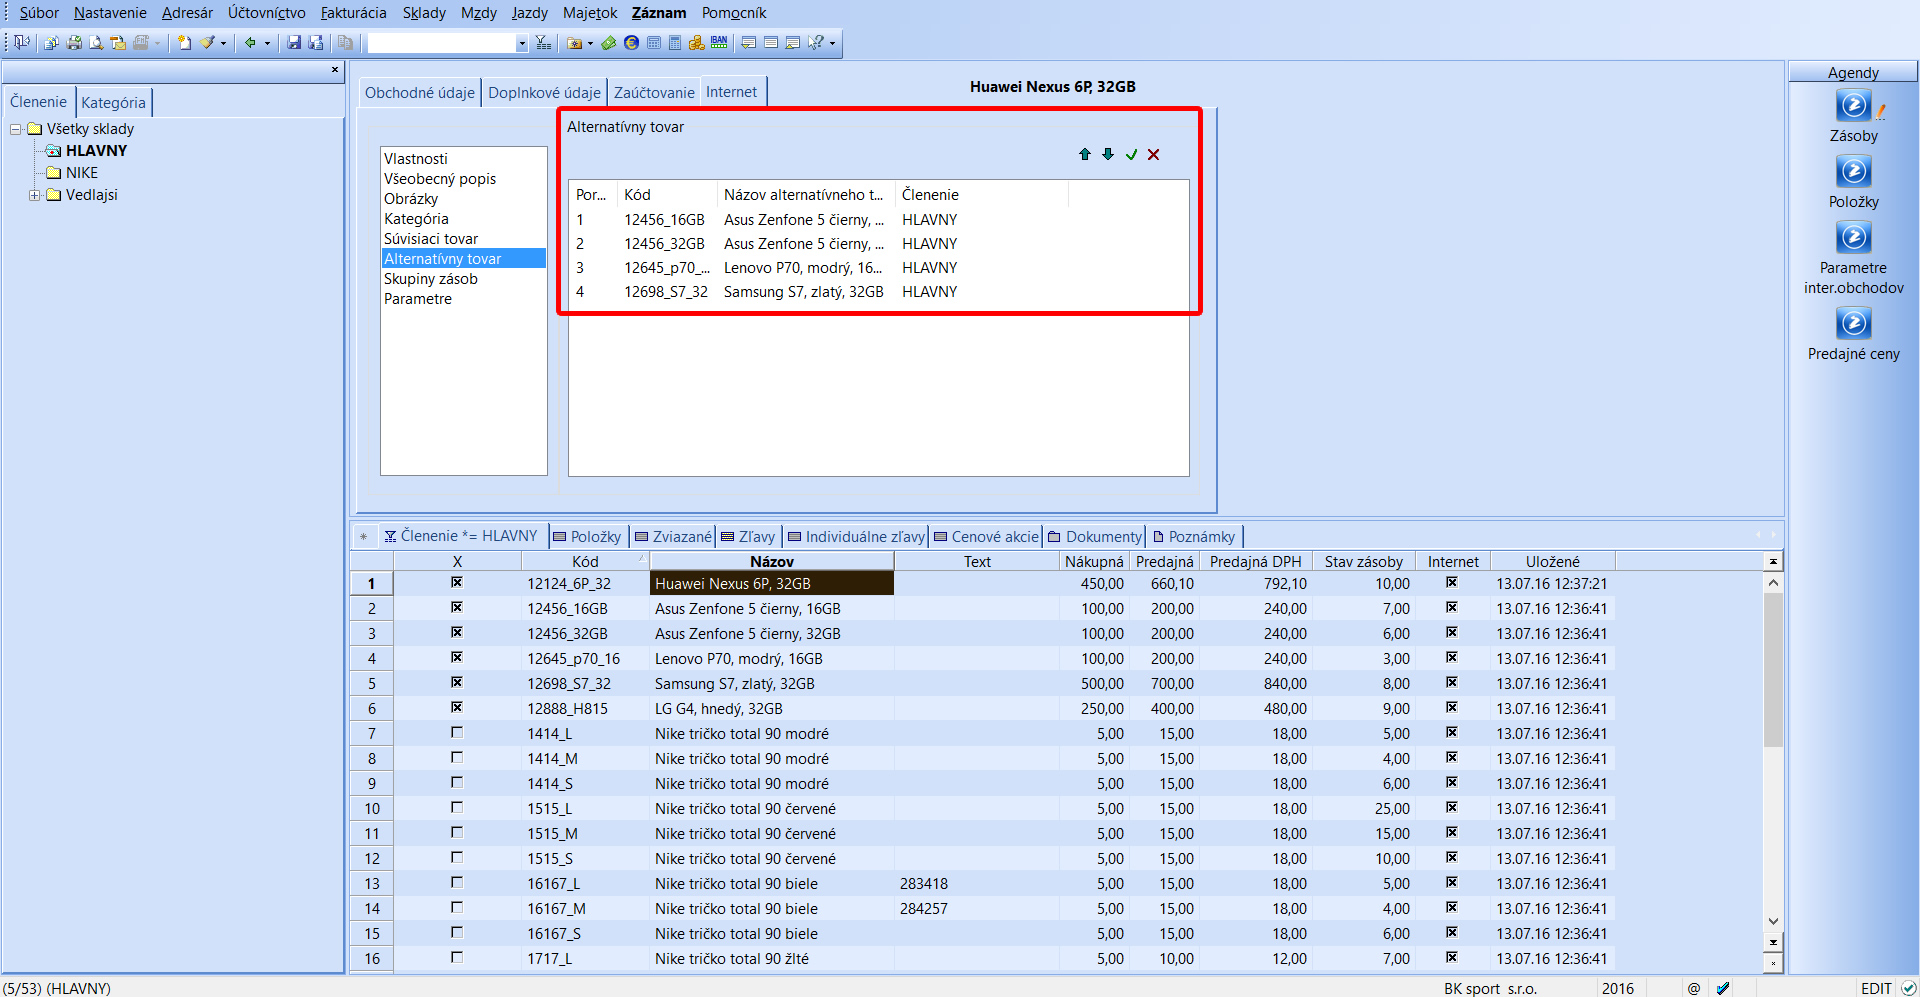The height and width of the screenshot is (997, 1920).
Task: Open the calculator toolbar icon
Action: point(675,42)
